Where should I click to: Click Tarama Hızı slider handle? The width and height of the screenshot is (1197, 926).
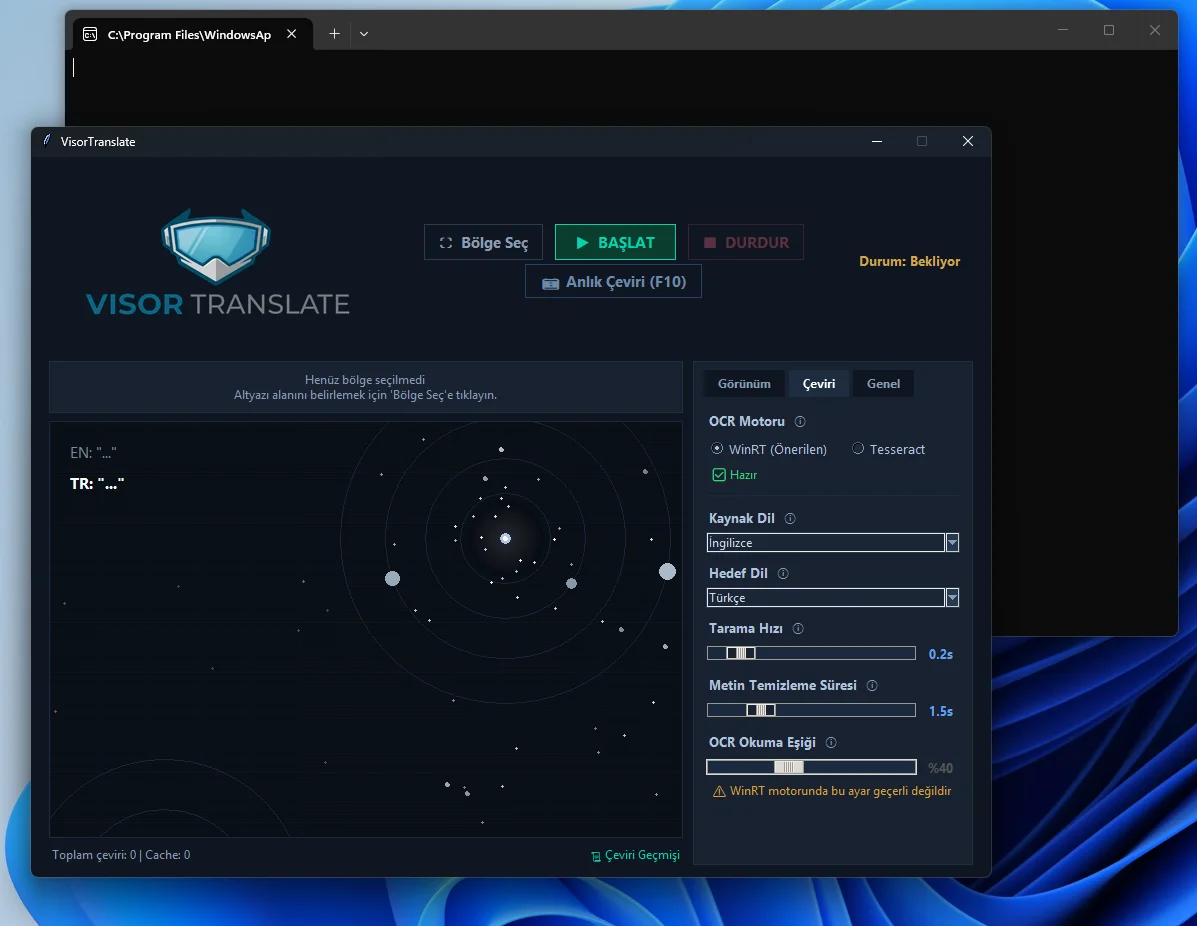[x=740, y=653]
